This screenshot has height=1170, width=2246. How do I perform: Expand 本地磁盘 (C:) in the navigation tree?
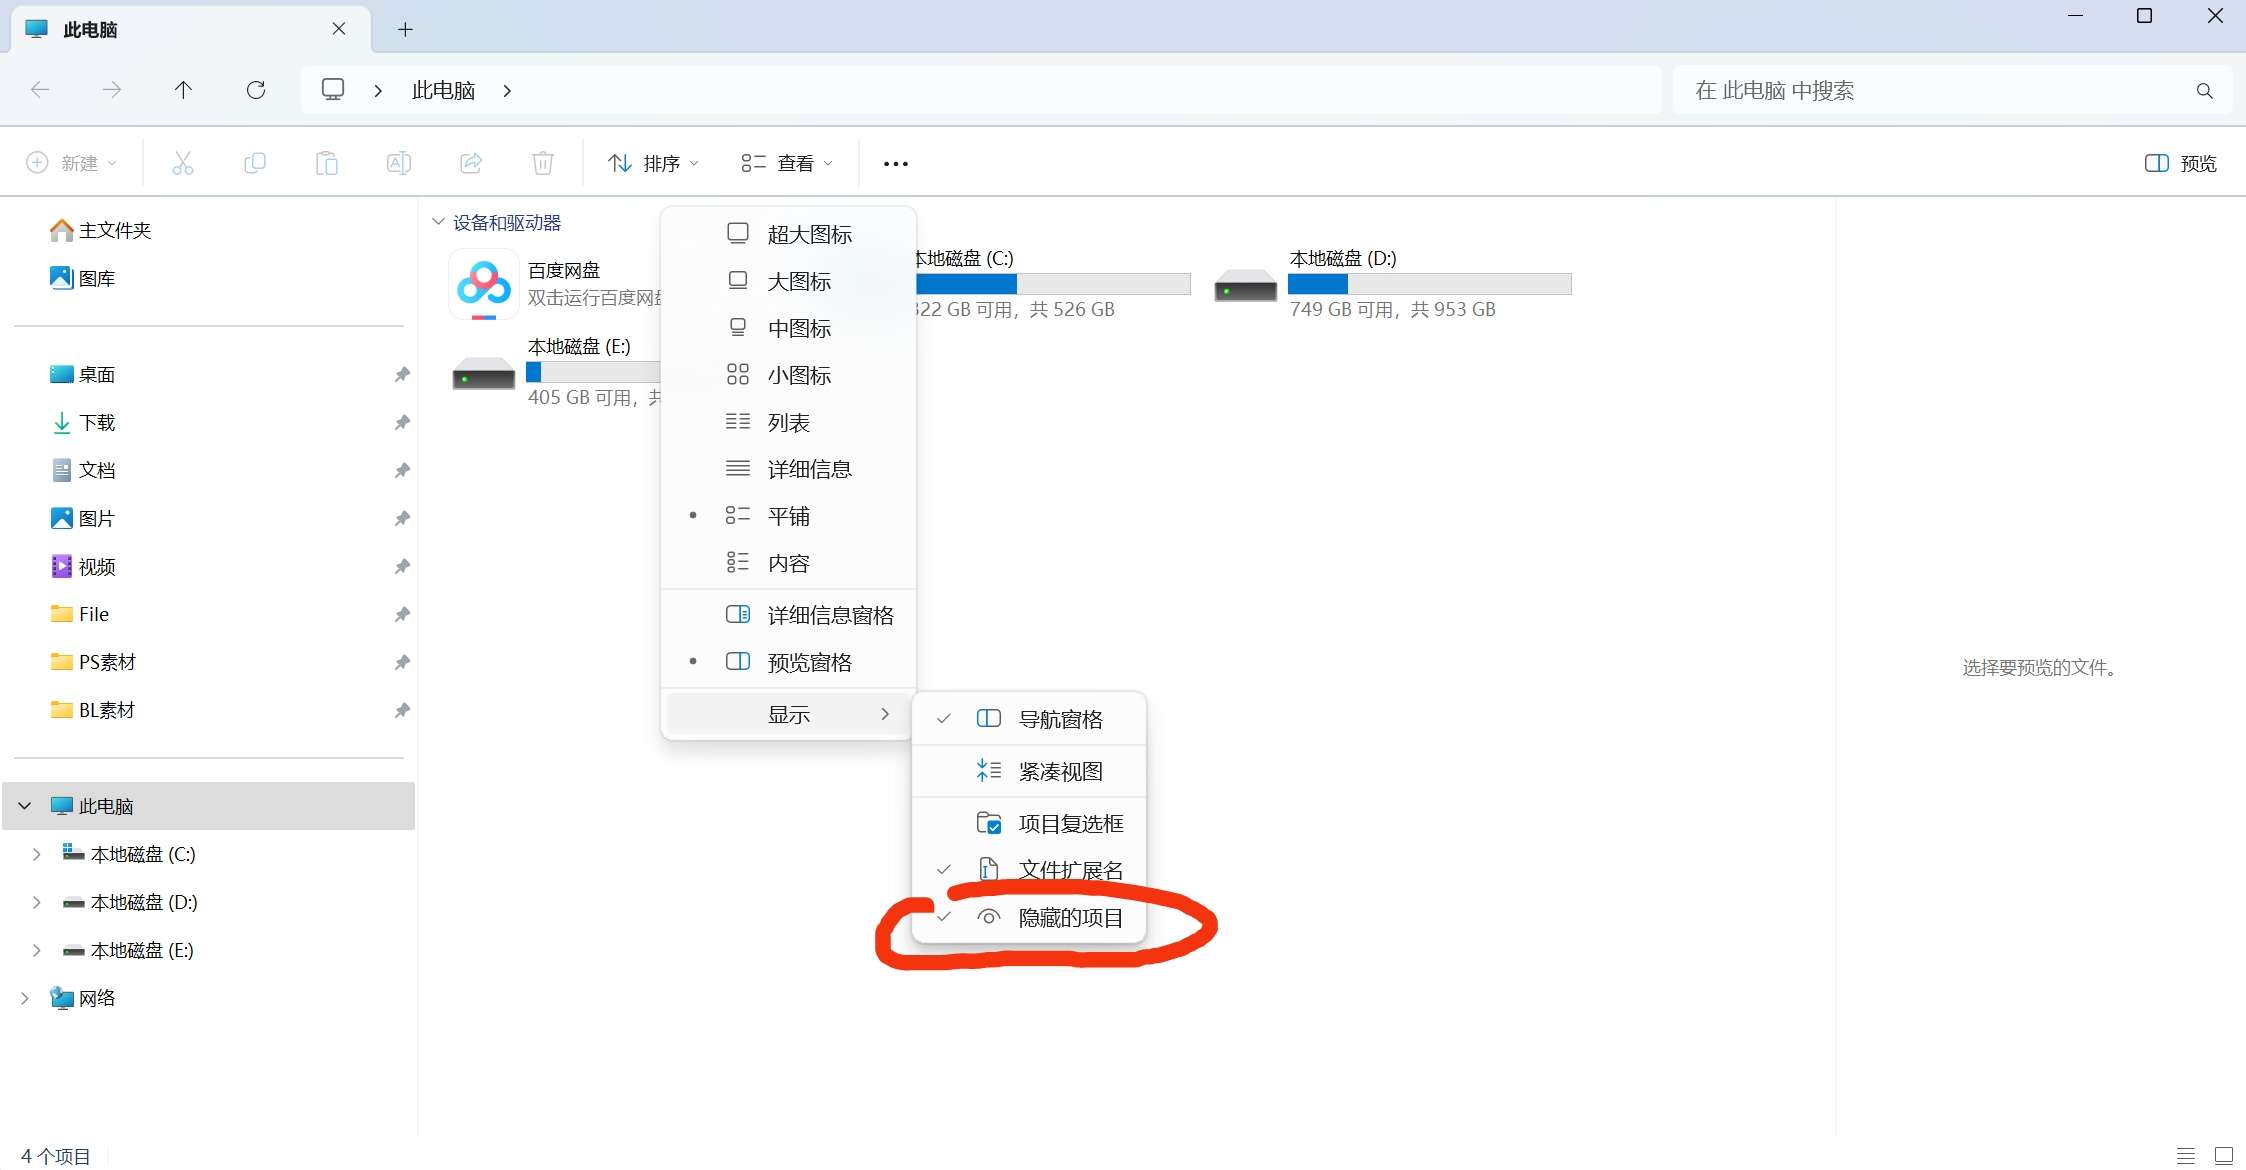37,854
